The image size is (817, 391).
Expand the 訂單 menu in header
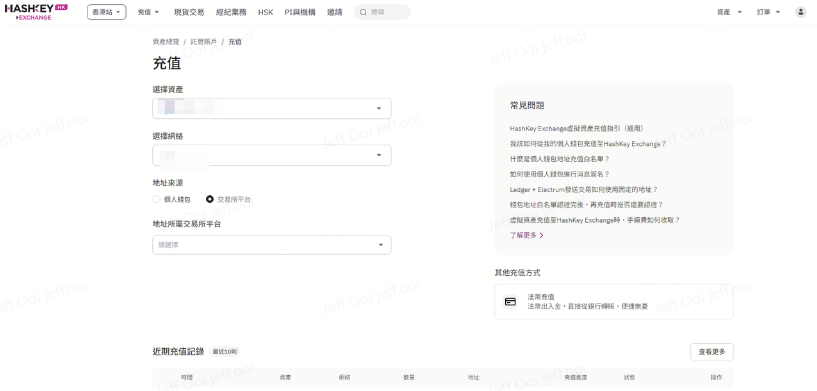pos(769,12)
